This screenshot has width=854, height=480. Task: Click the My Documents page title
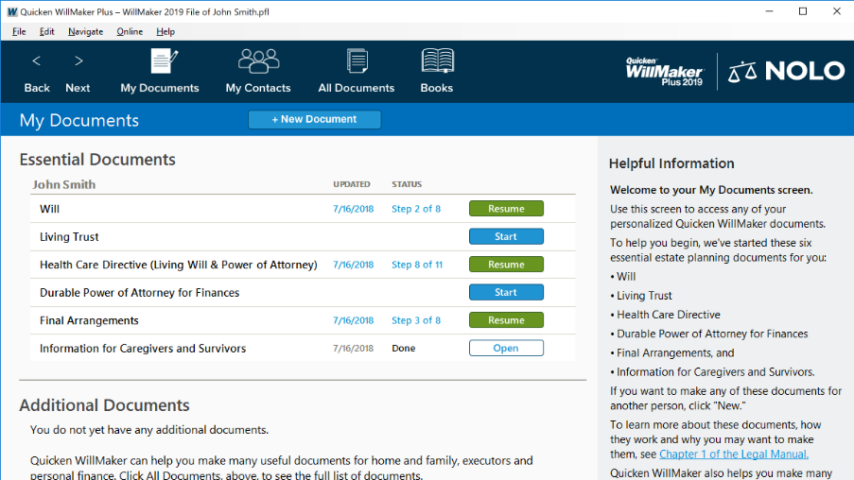[79, 120]
